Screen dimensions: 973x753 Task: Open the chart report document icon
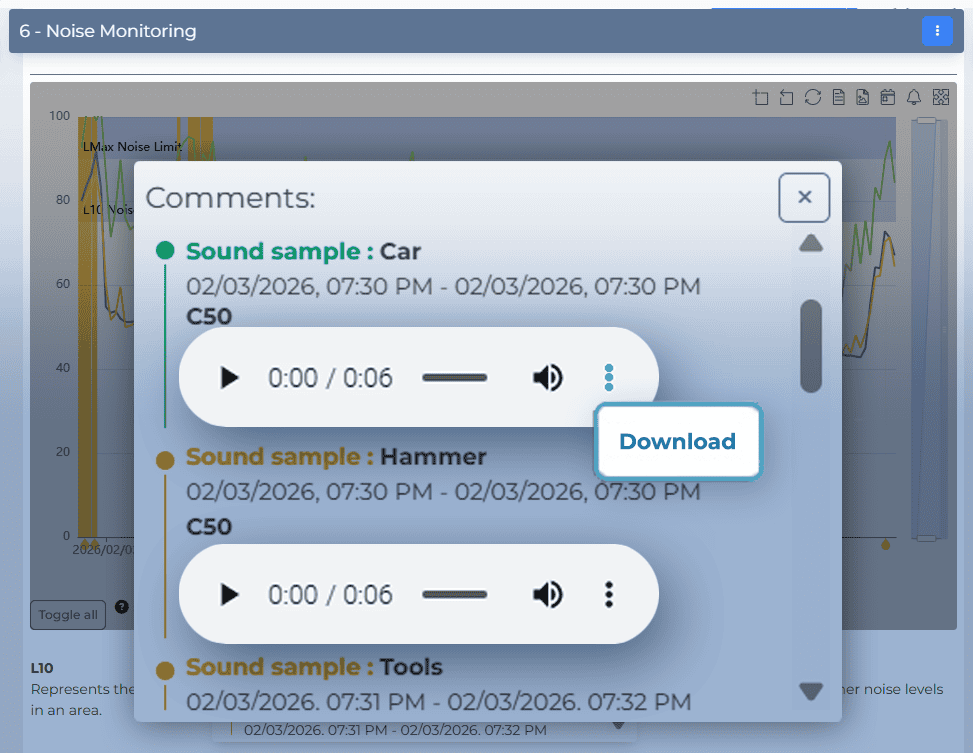pos(839,97)
